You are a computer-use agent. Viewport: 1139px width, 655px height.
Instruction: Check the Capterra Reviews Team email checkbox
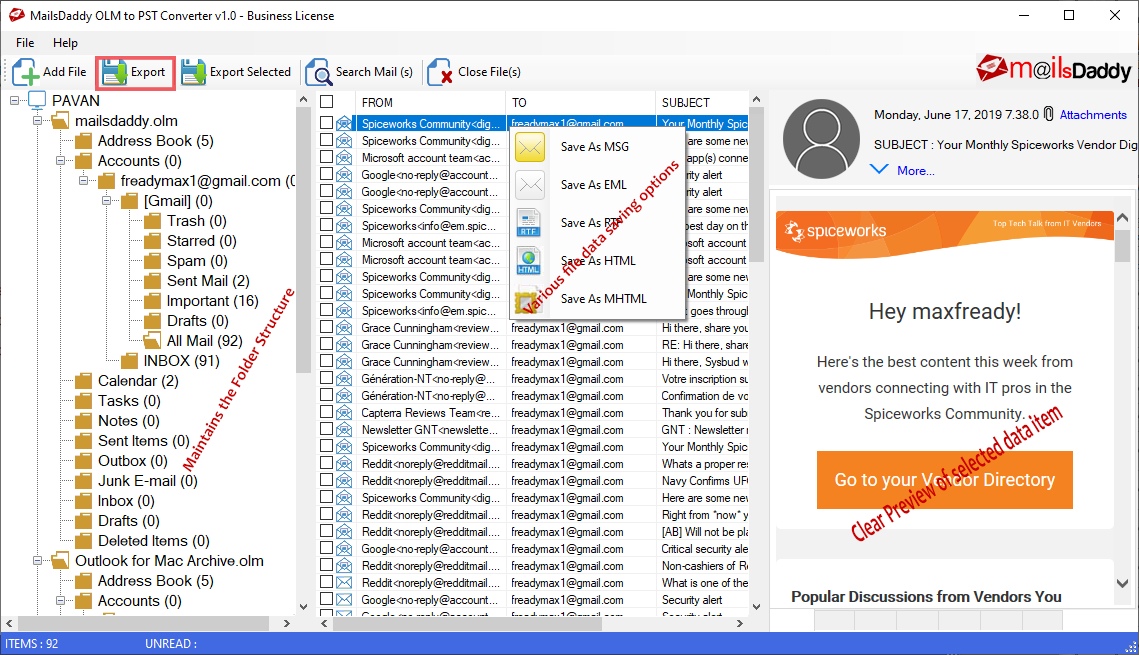click(327, 412)
